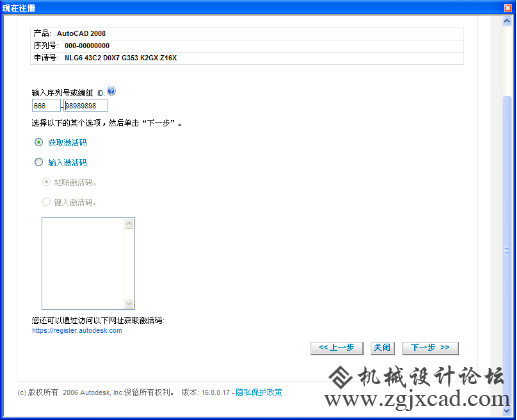The image size is (517, 420).
Task: Click activation text area scroll up arrow
Action: pyautogui.click(x=129, y=224)
